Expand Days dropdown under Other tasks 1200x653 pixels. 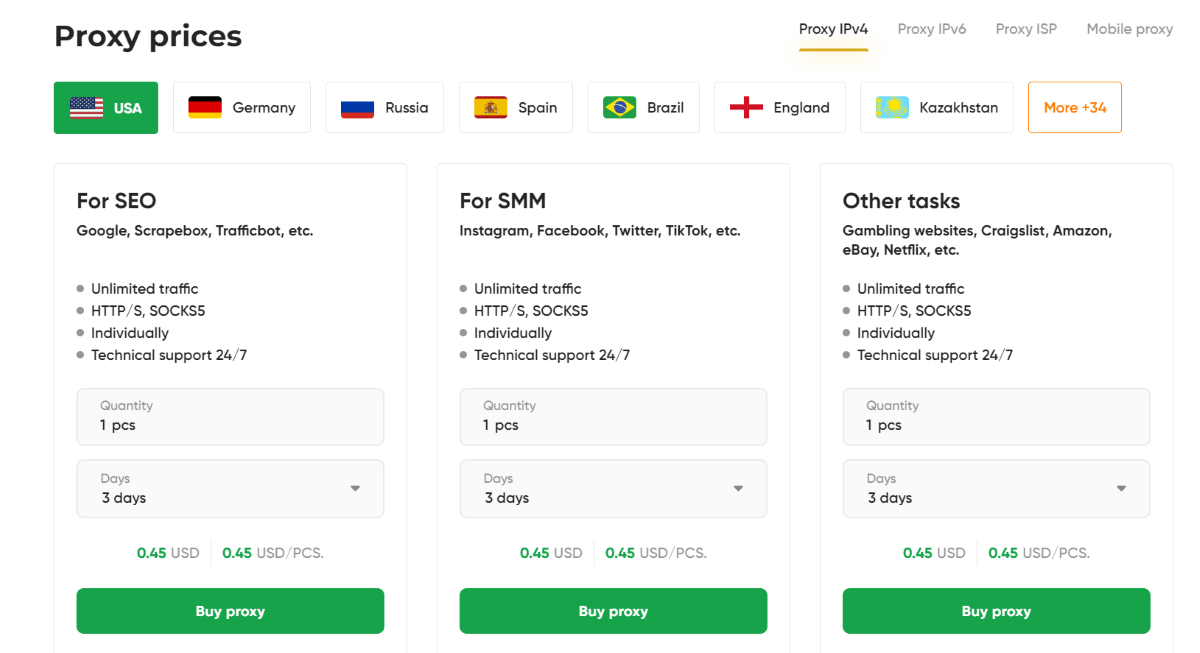[996, 488]
